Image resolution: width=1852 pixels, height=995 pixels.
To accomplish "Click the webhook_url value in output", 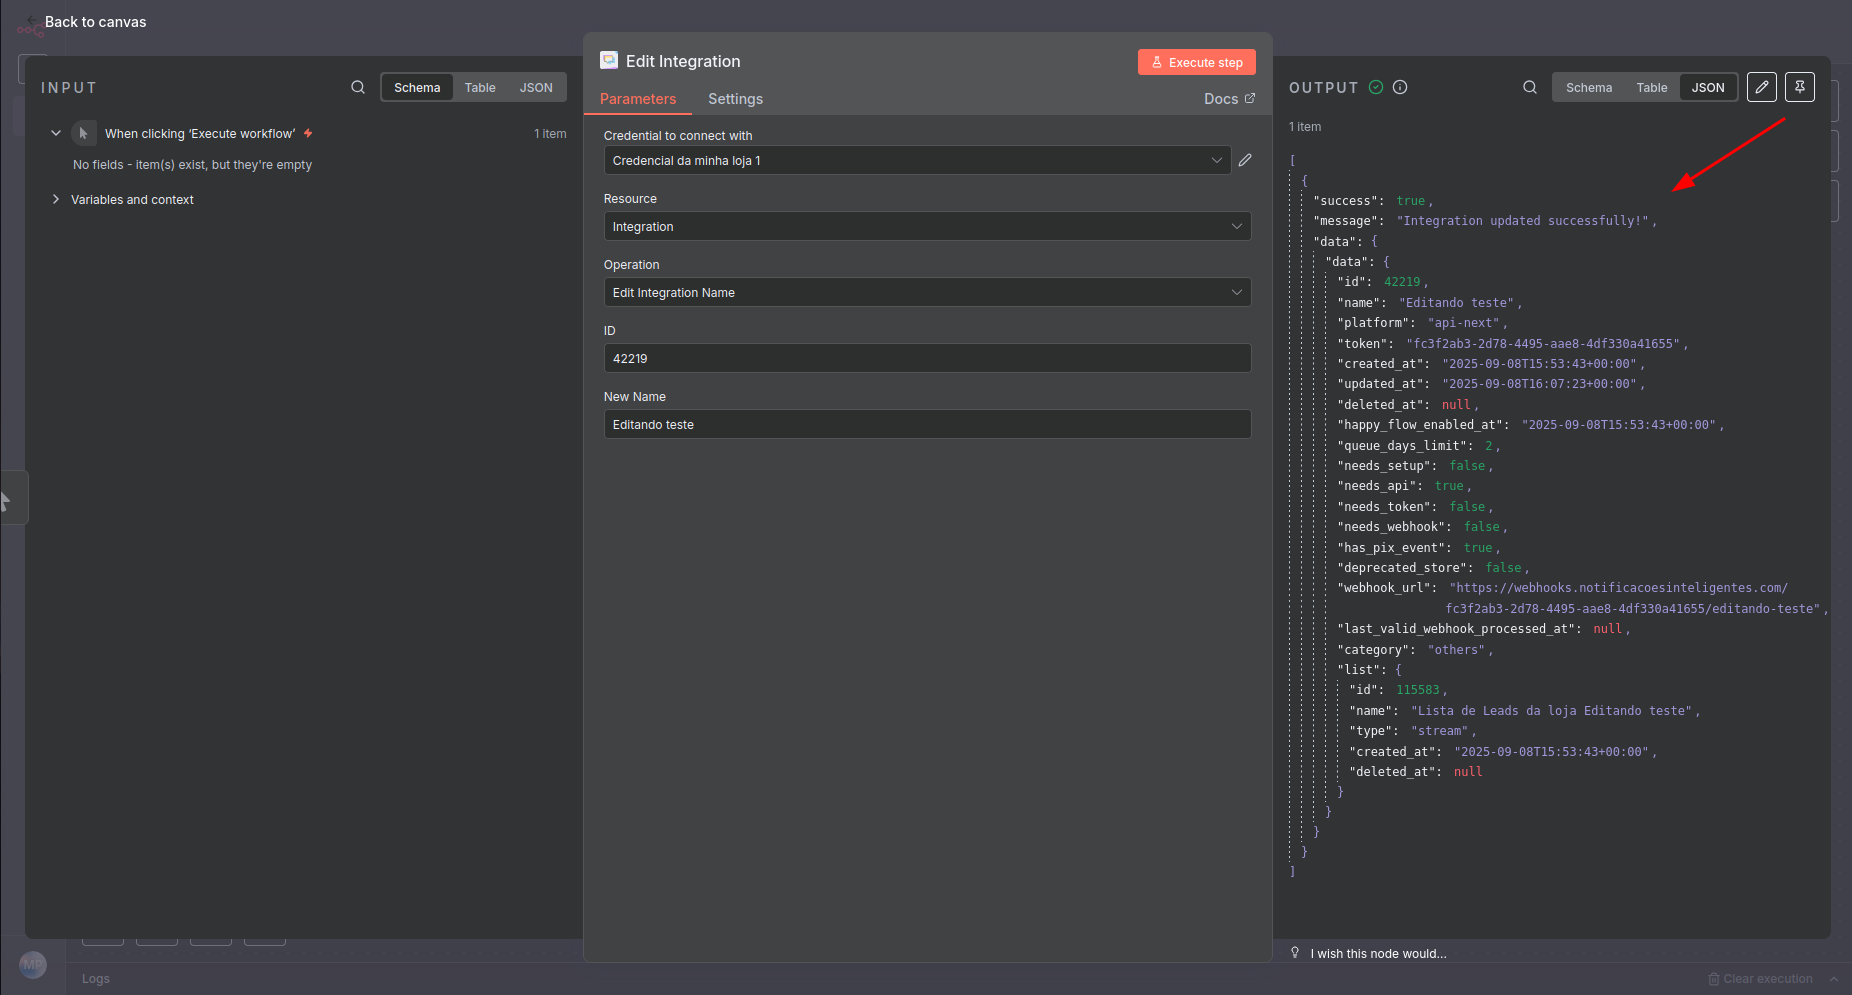I will [x=1635, y=598].
